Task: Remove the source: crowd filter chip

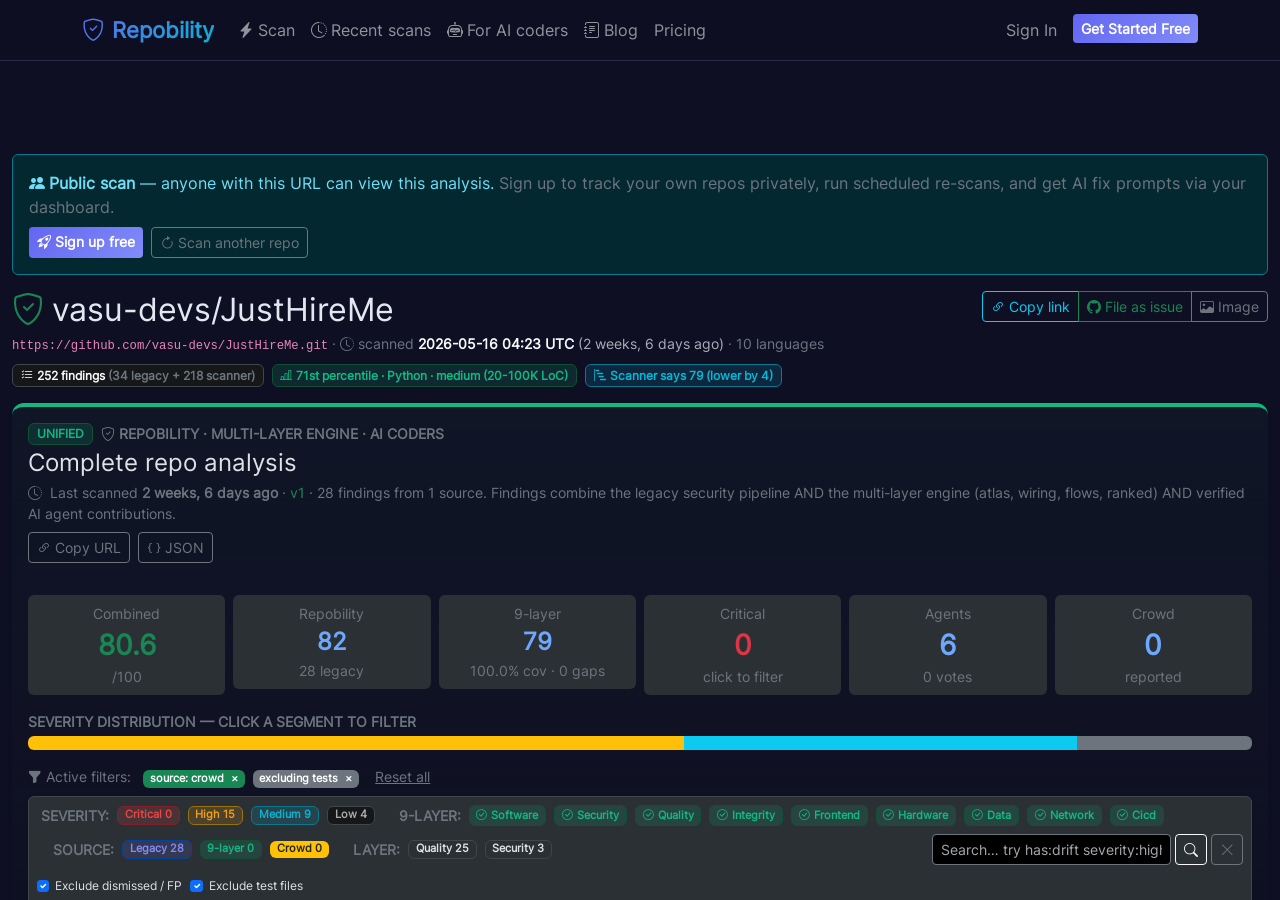Action: [234, 779]
